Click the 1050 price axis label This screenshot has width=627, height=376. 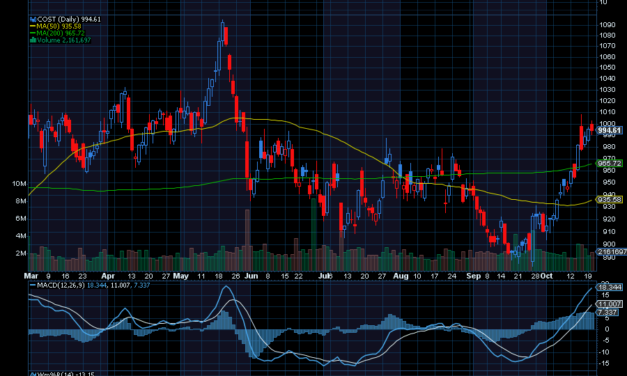point(607,68)
